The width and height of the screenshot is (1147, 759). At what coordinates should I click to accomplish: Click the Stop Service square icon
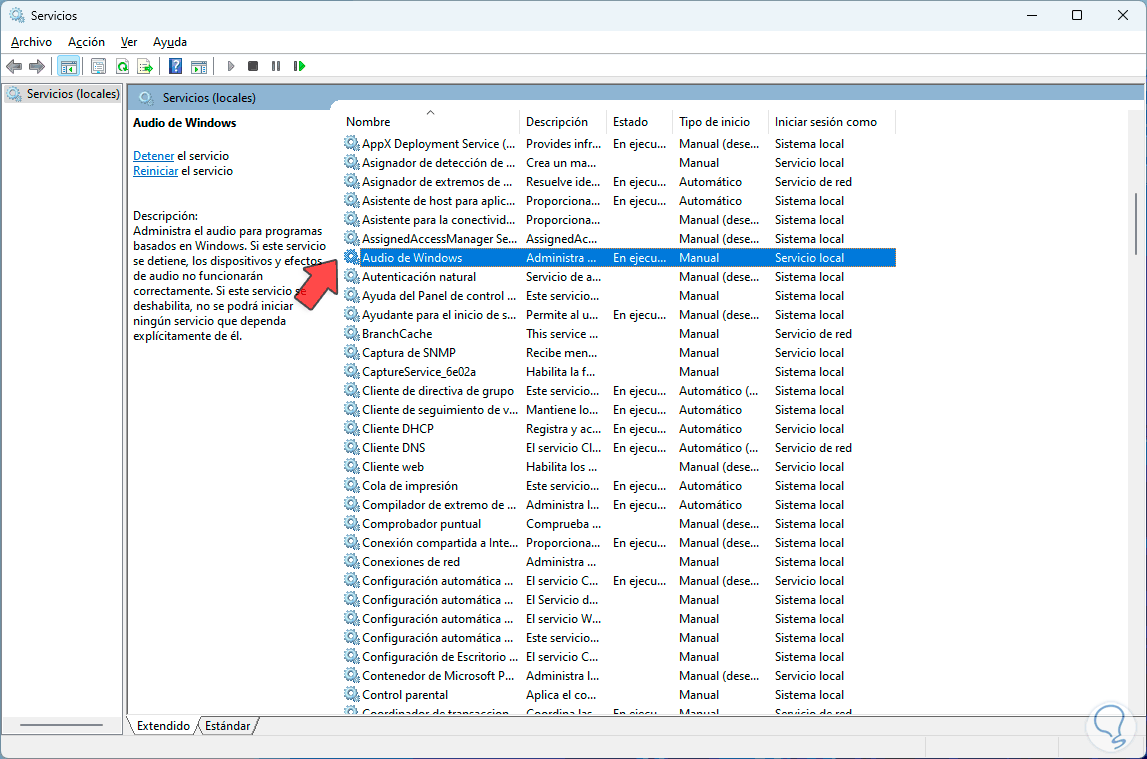[253, 67]
